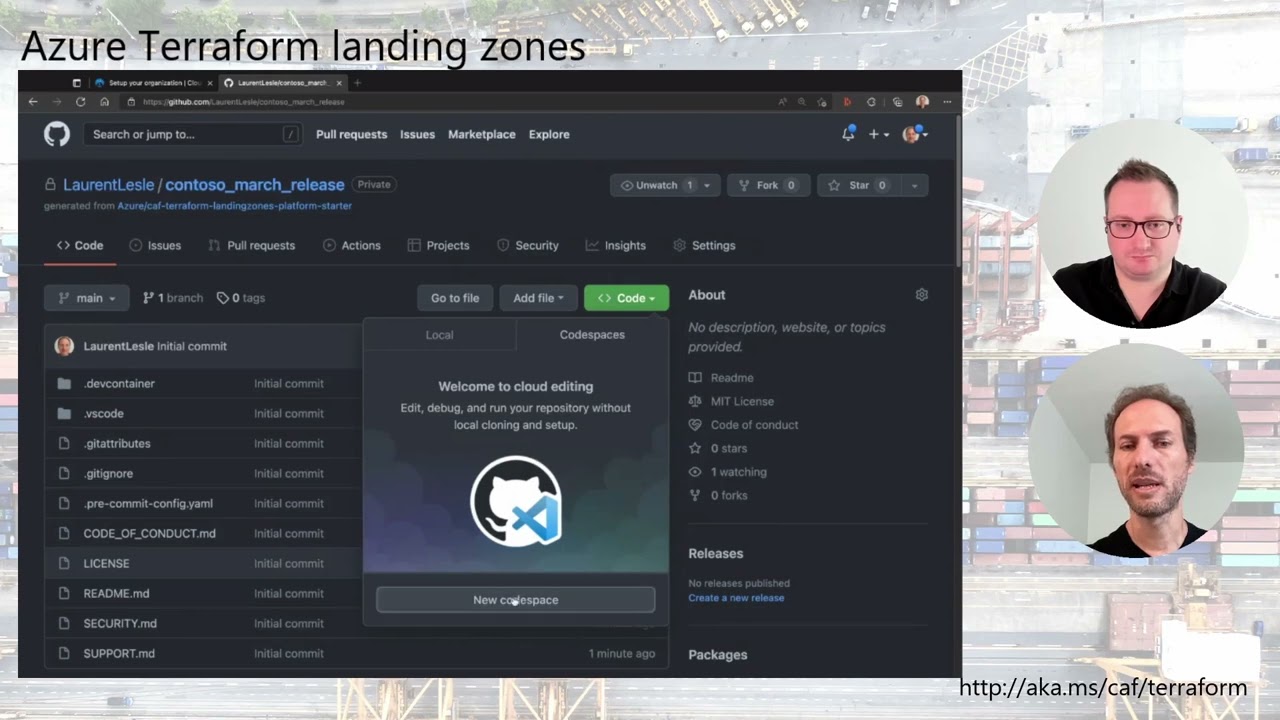Image resolution: width=1280 pixels, height=720 pixels.
Task: Open the .gitattributes file
Action: pyautogui.click(x=117, y=443)
